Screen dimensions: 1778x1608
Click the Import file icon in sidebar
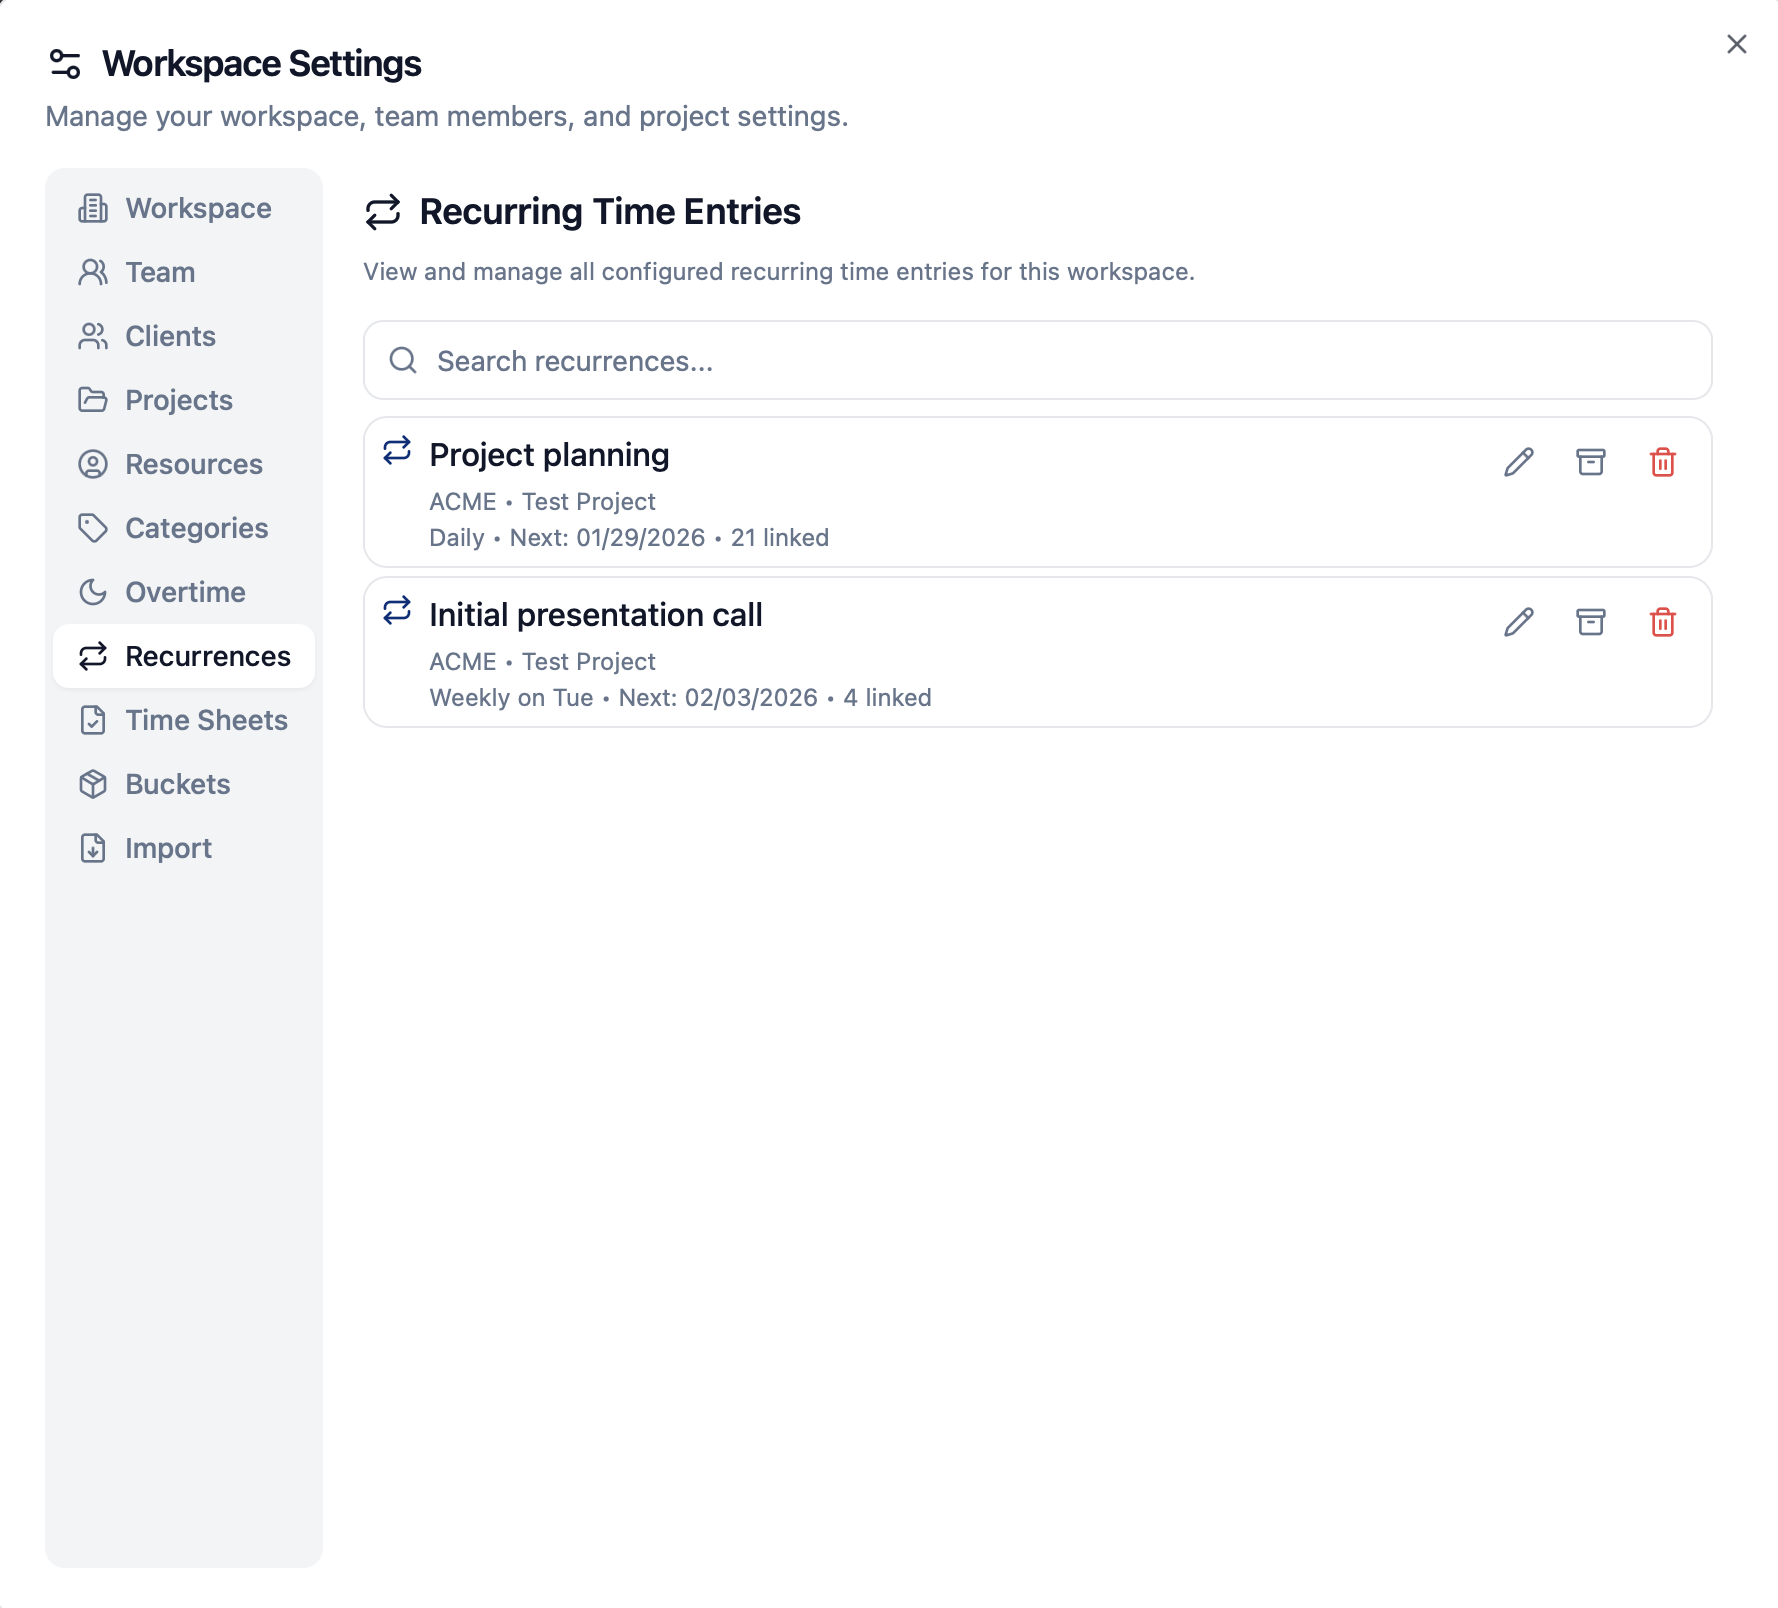[x=93, y=848]
